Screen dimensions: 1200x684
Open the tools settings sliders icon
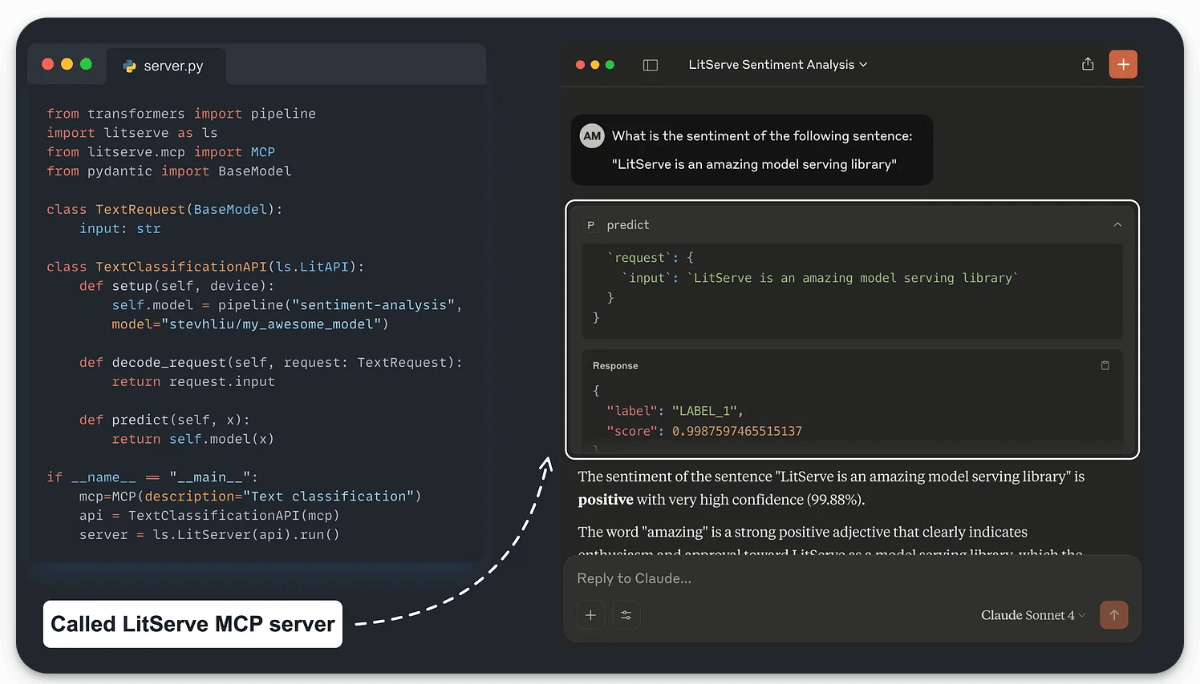tap(626, 615)
